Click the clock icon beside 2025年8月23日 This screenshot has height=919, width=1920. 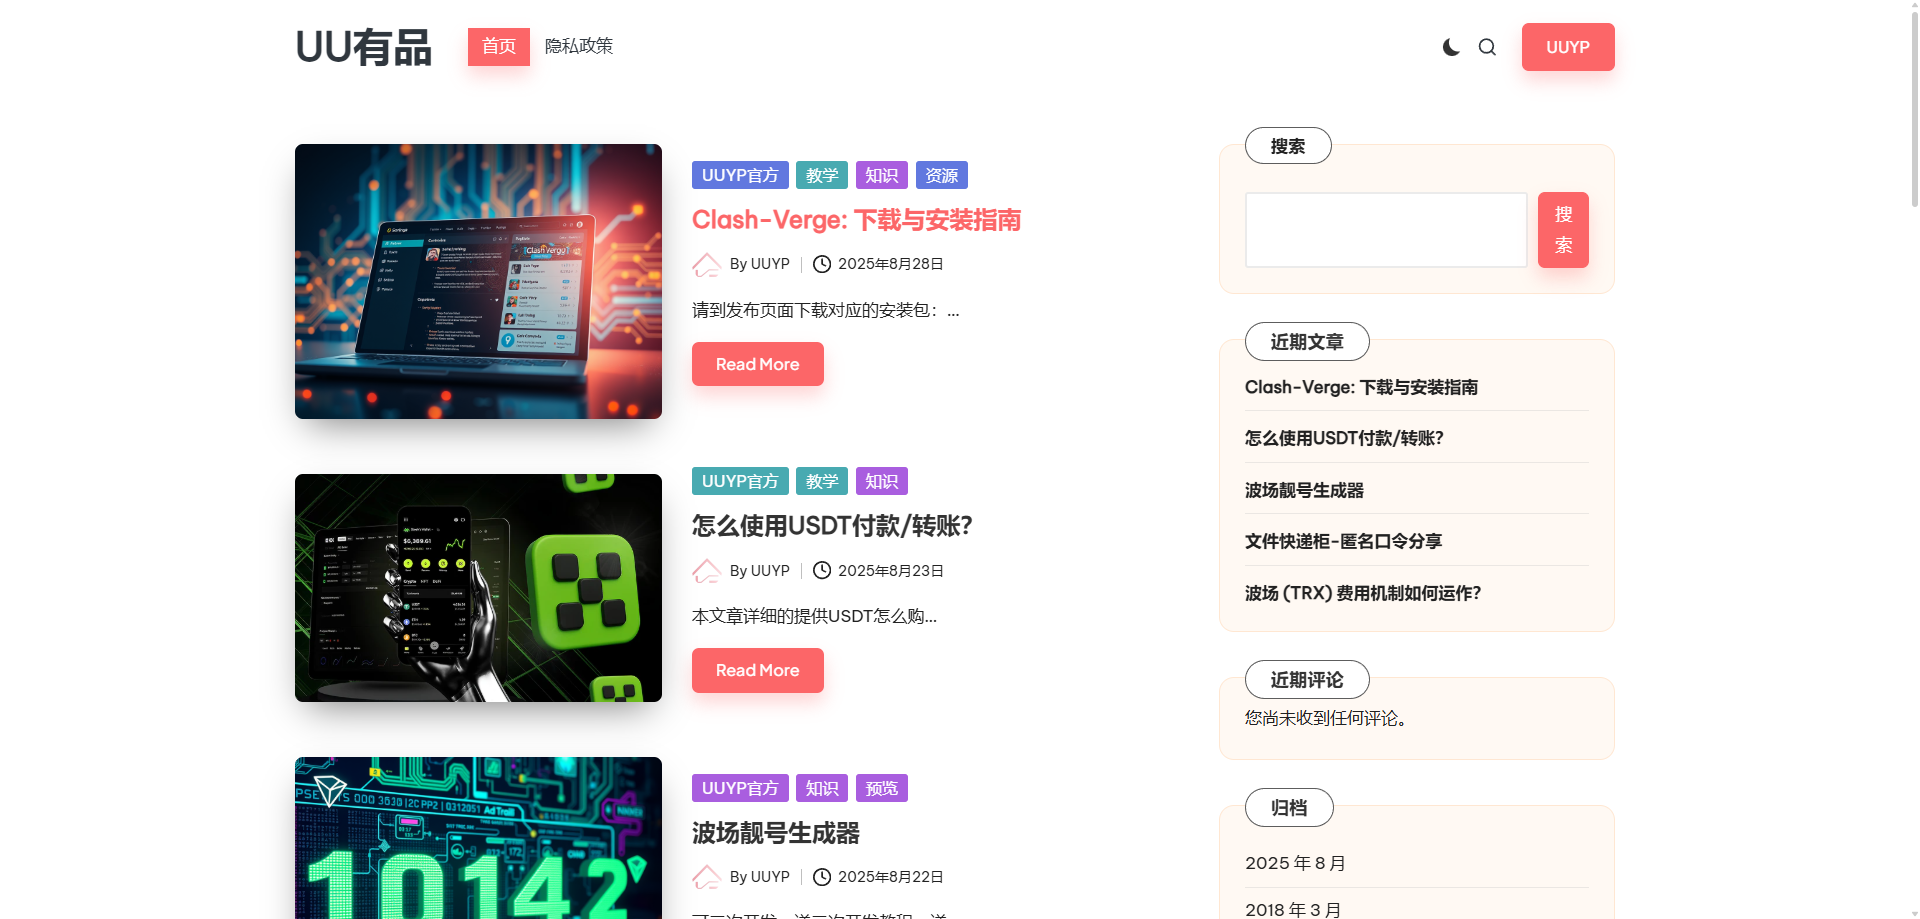[822, 571]
